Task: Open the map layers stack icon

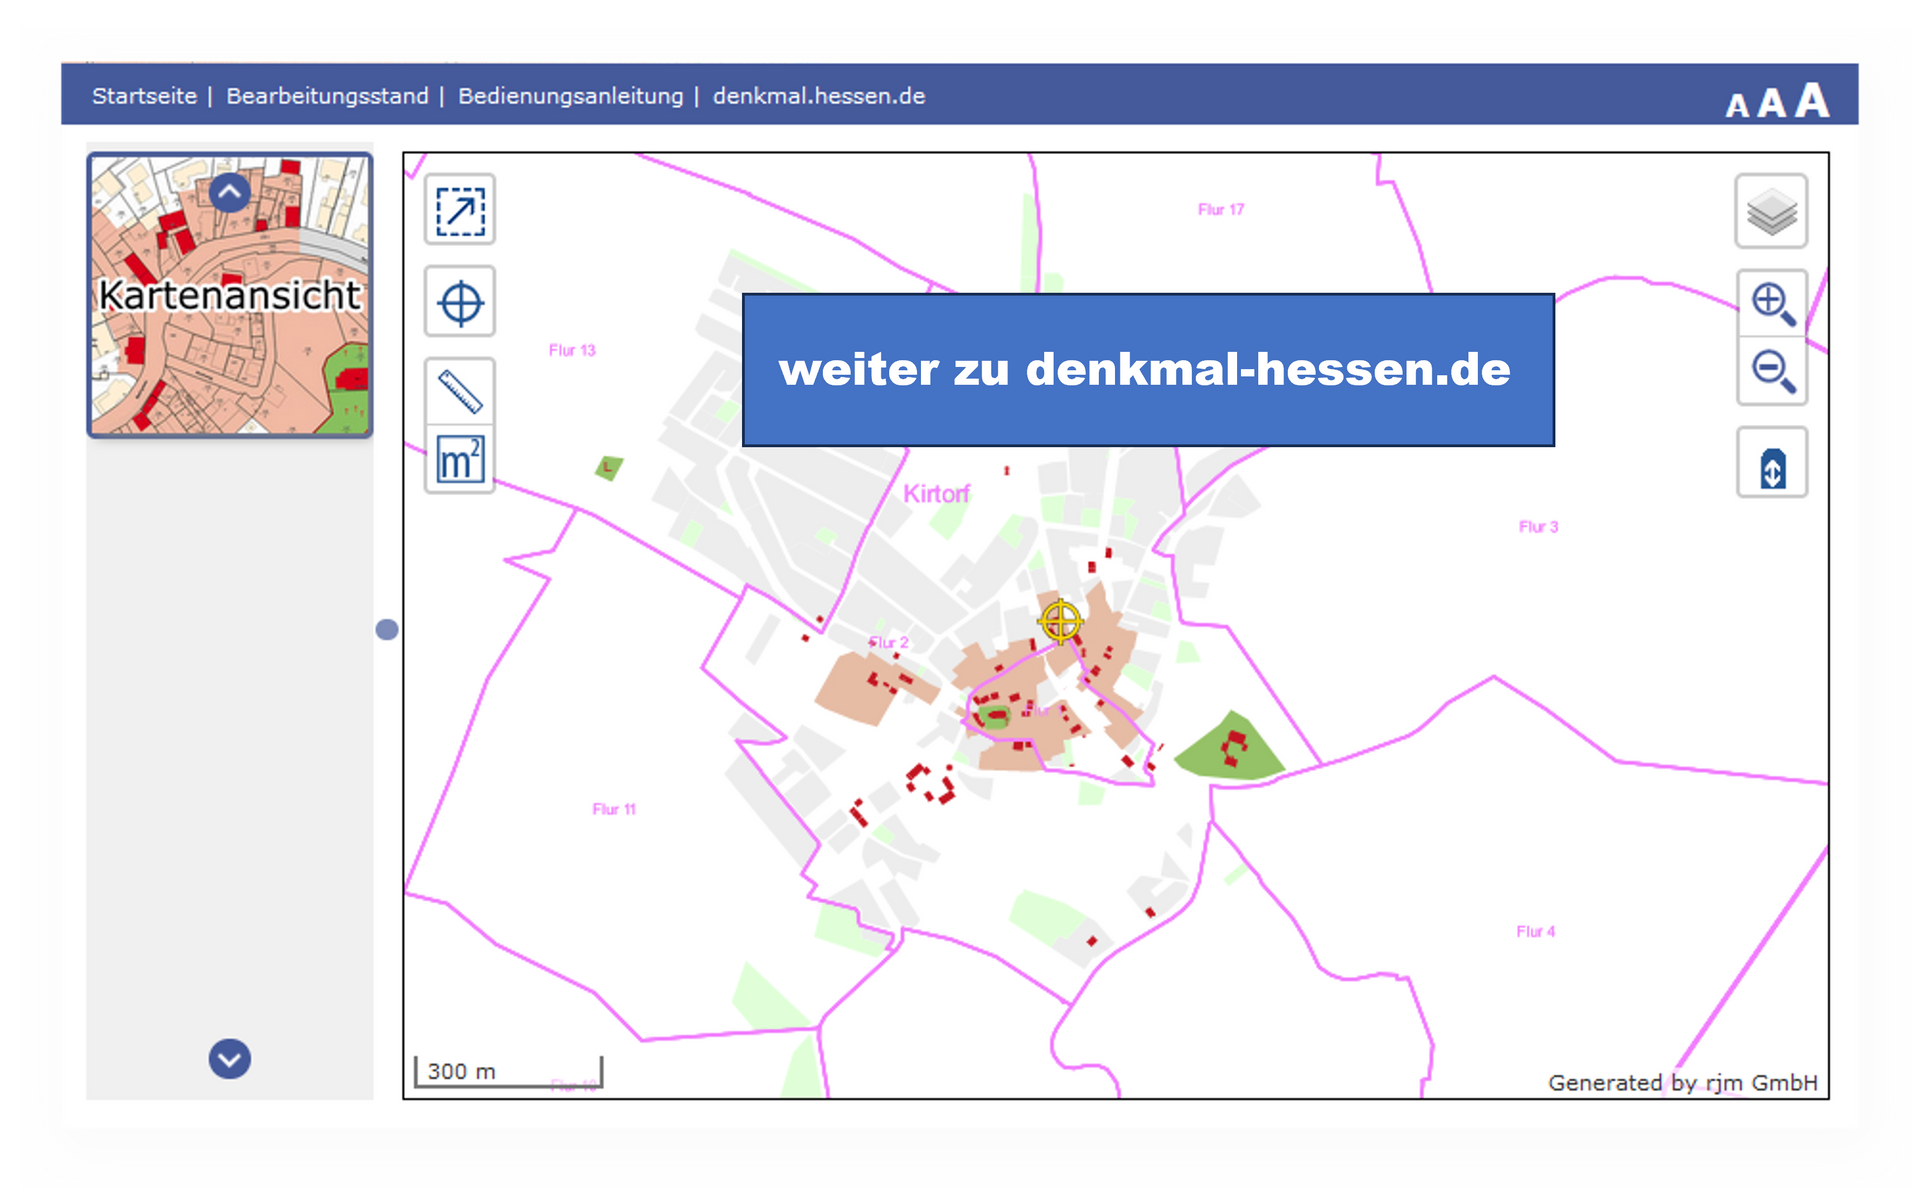Action: [x=1771, y=211]
